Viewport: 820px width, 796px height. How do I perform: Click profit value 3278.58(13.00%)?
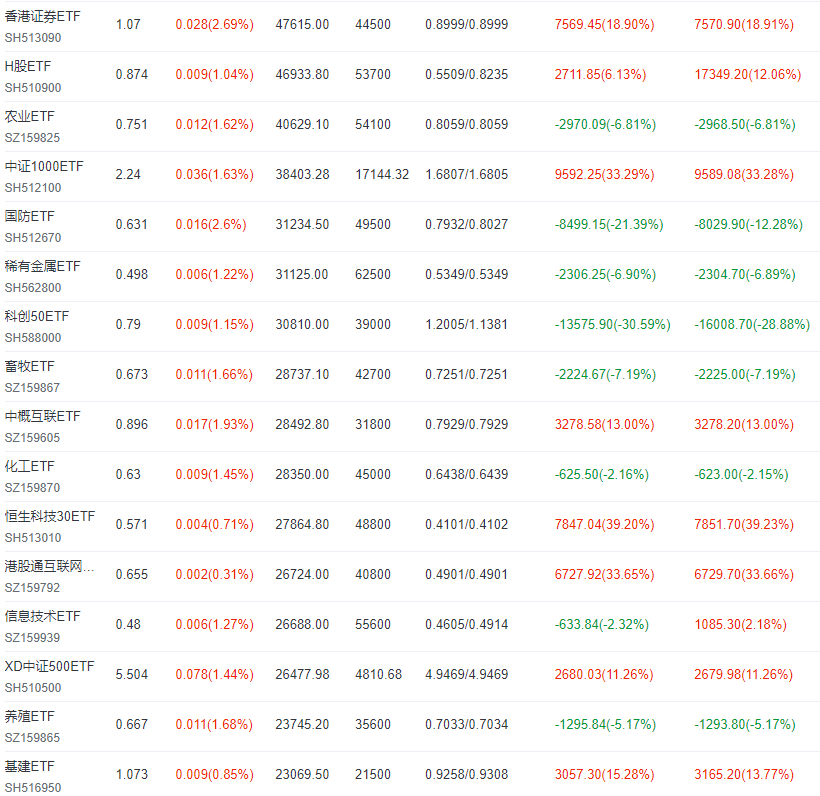tap(605, 425)
